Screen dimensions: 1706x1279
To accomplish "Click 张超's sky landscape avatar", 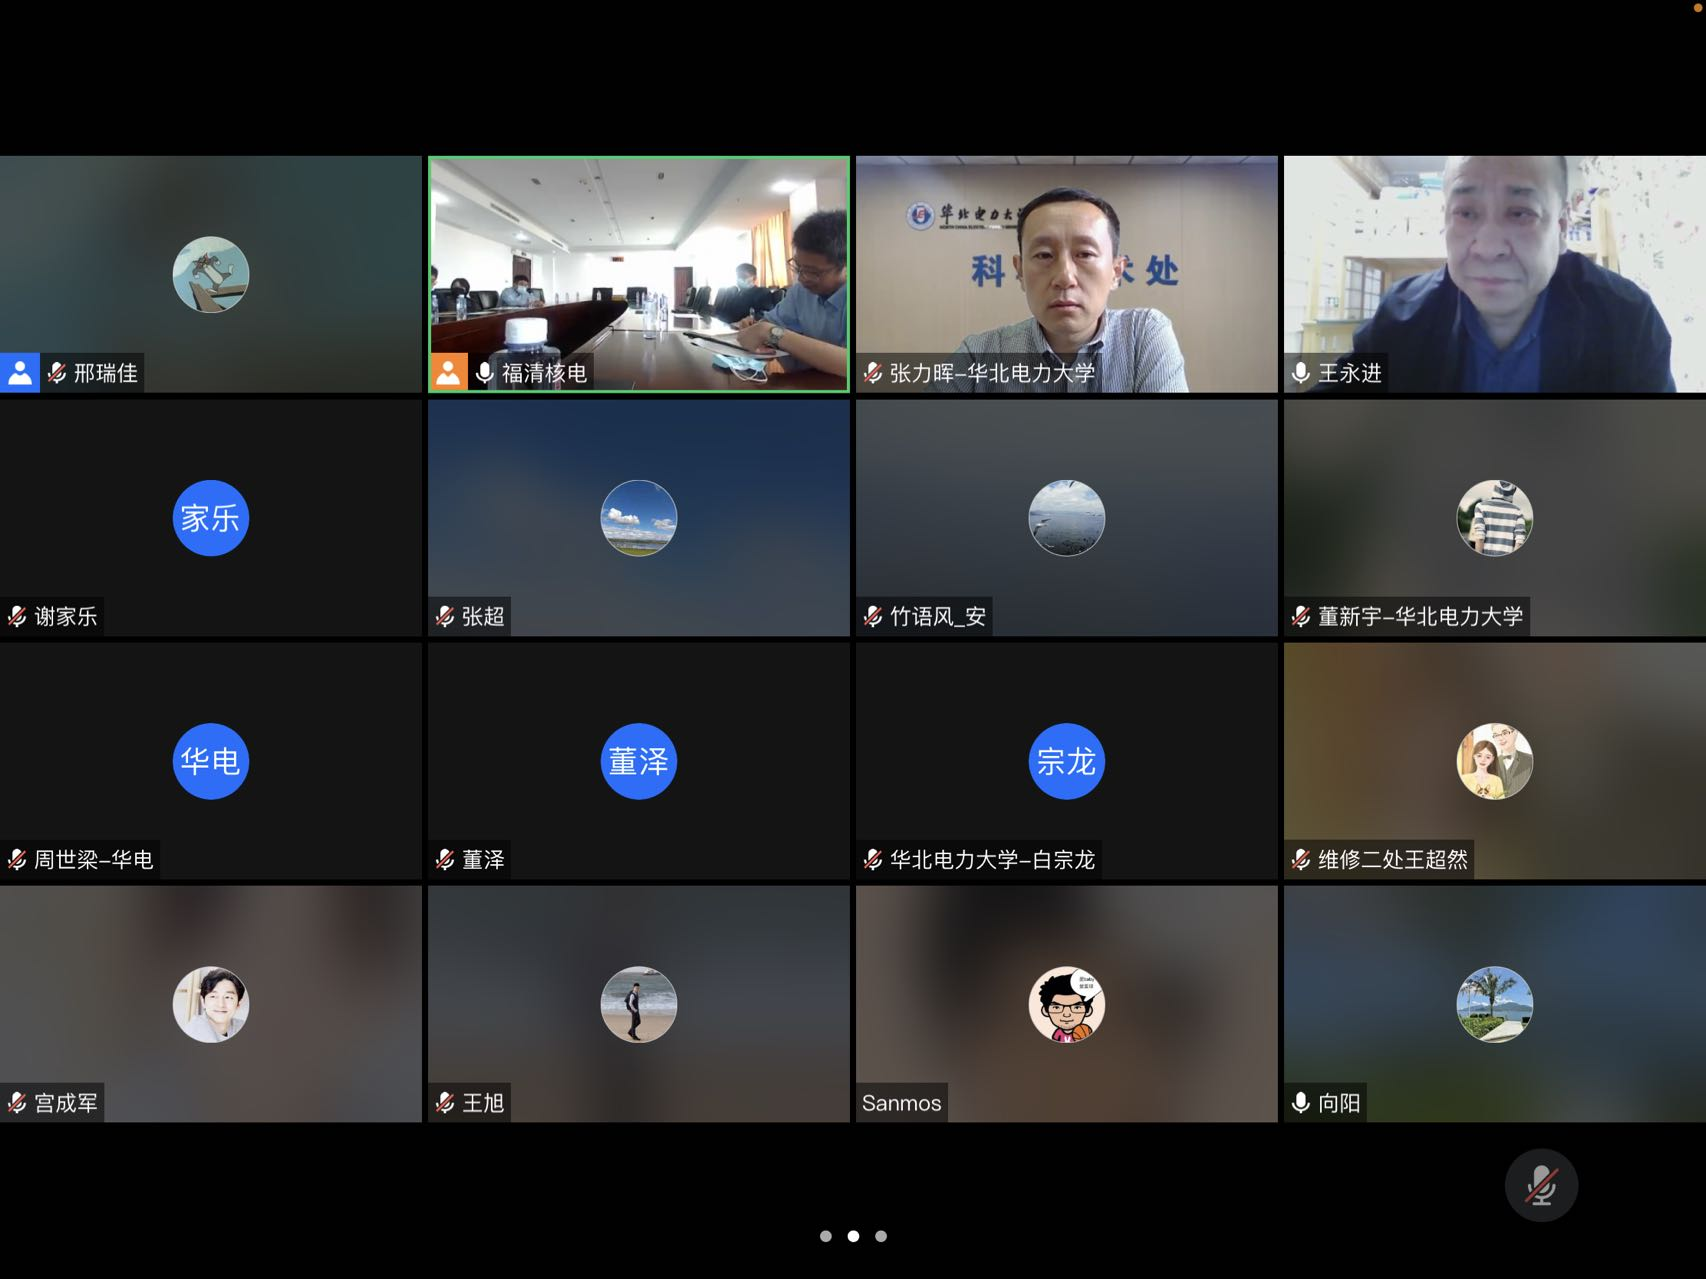I will coord(638,518).
